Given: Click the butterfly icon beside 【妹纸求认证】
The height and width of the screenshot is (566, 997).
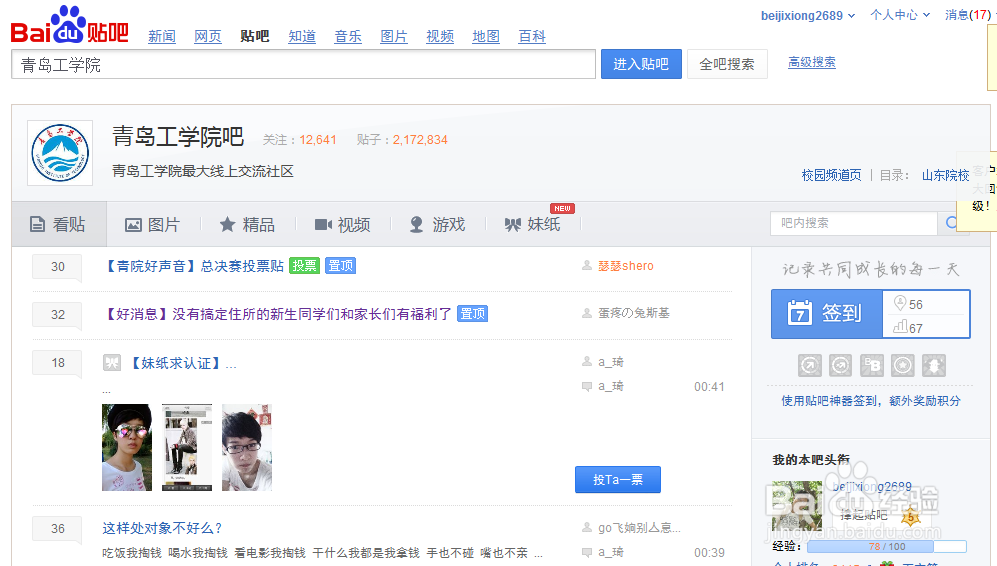Looking at the screenshot, I should coord(112,363).
